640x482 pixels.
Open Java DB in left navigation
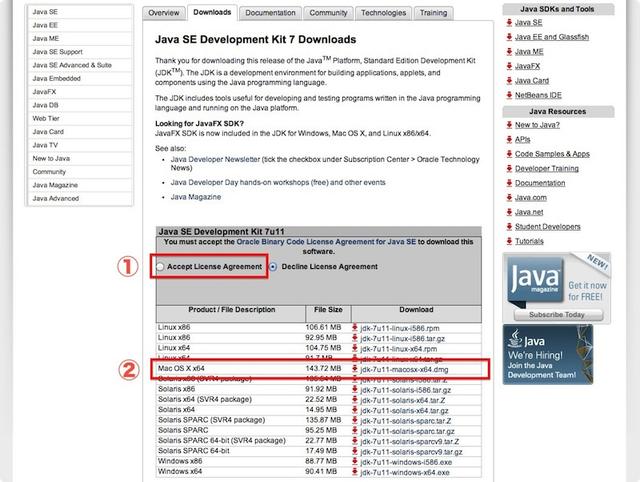[x=80, y=105]
